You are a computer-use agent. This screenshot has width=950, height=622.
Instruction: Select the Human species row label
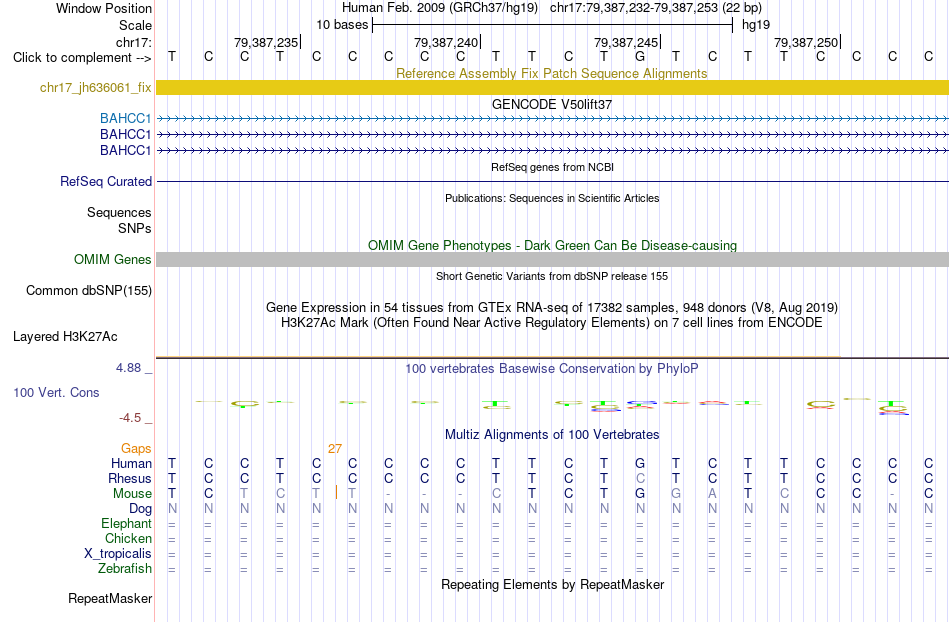pyautogui.click(x=131, y=464)
